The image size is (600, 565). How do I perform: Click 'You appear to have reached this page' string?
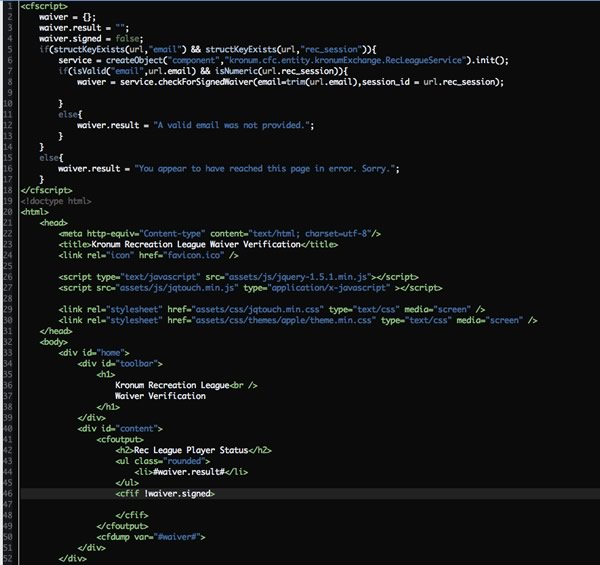pyautogui.click(x=264, y=169)
